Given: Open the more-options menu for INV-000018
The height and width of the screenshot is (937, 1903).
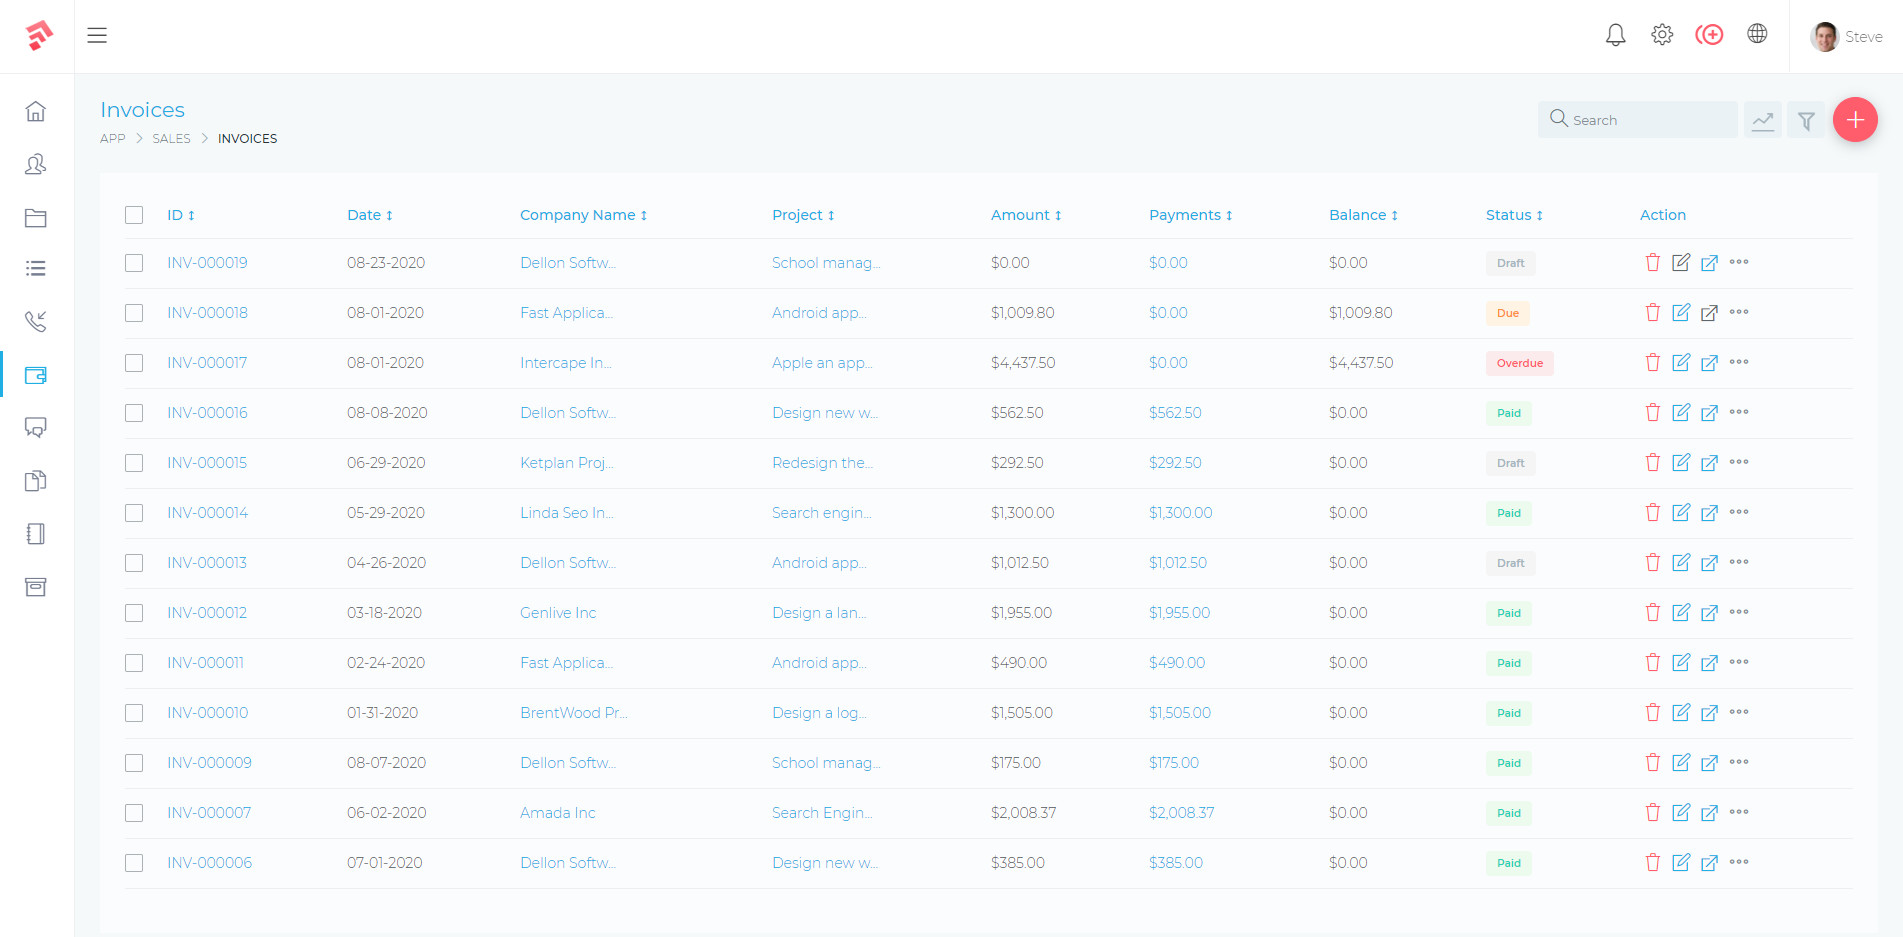Looking at the screenshot, I should (1739, 312).
